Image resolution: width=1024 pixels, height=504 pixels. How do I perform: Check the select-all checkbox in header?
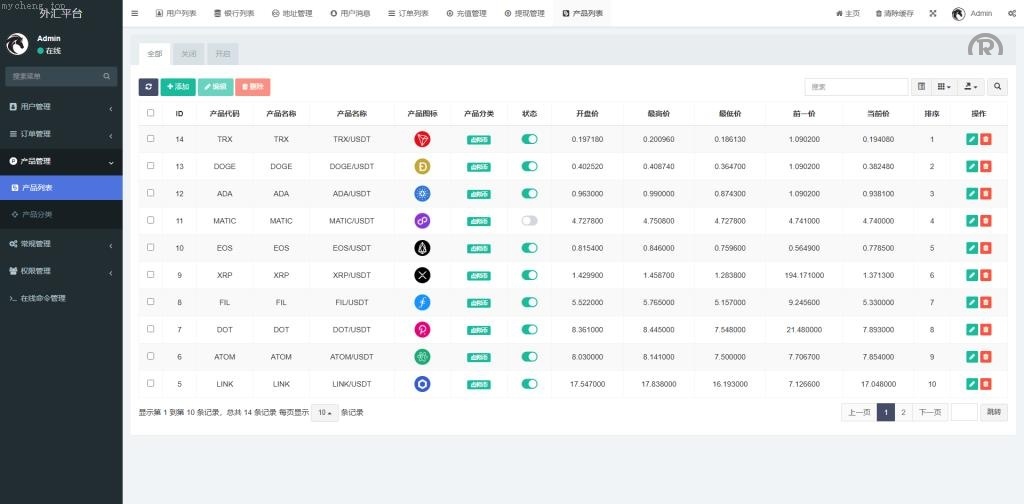(150, 113)
